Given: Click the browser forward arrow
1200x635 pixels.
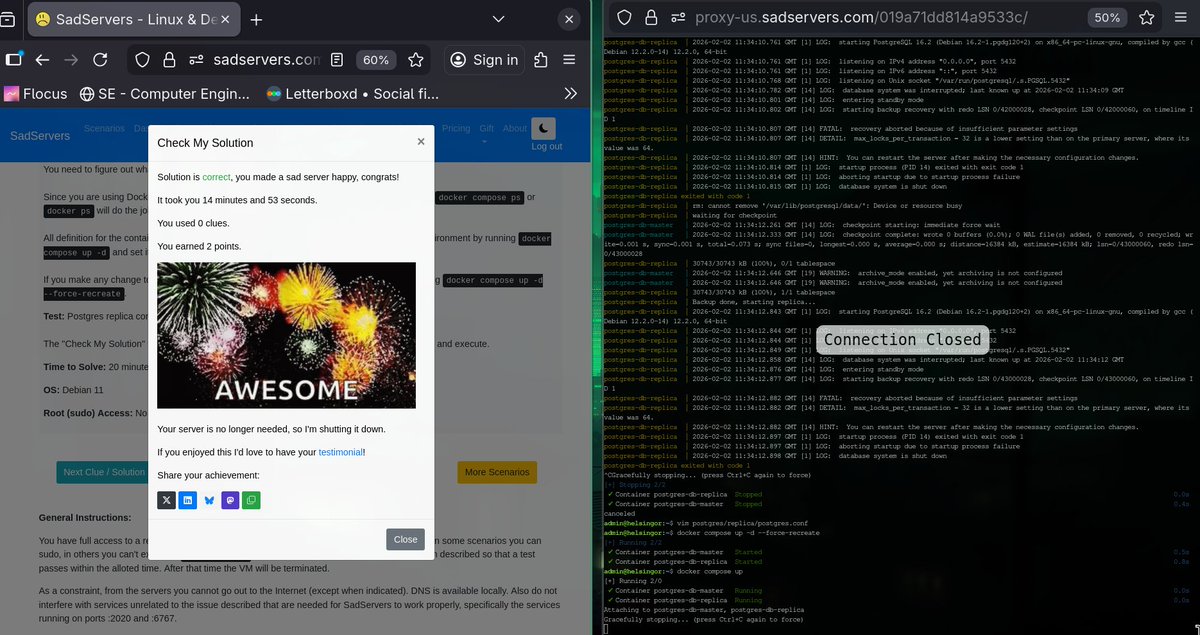Looking at the screenshot, I should (71, 60).
